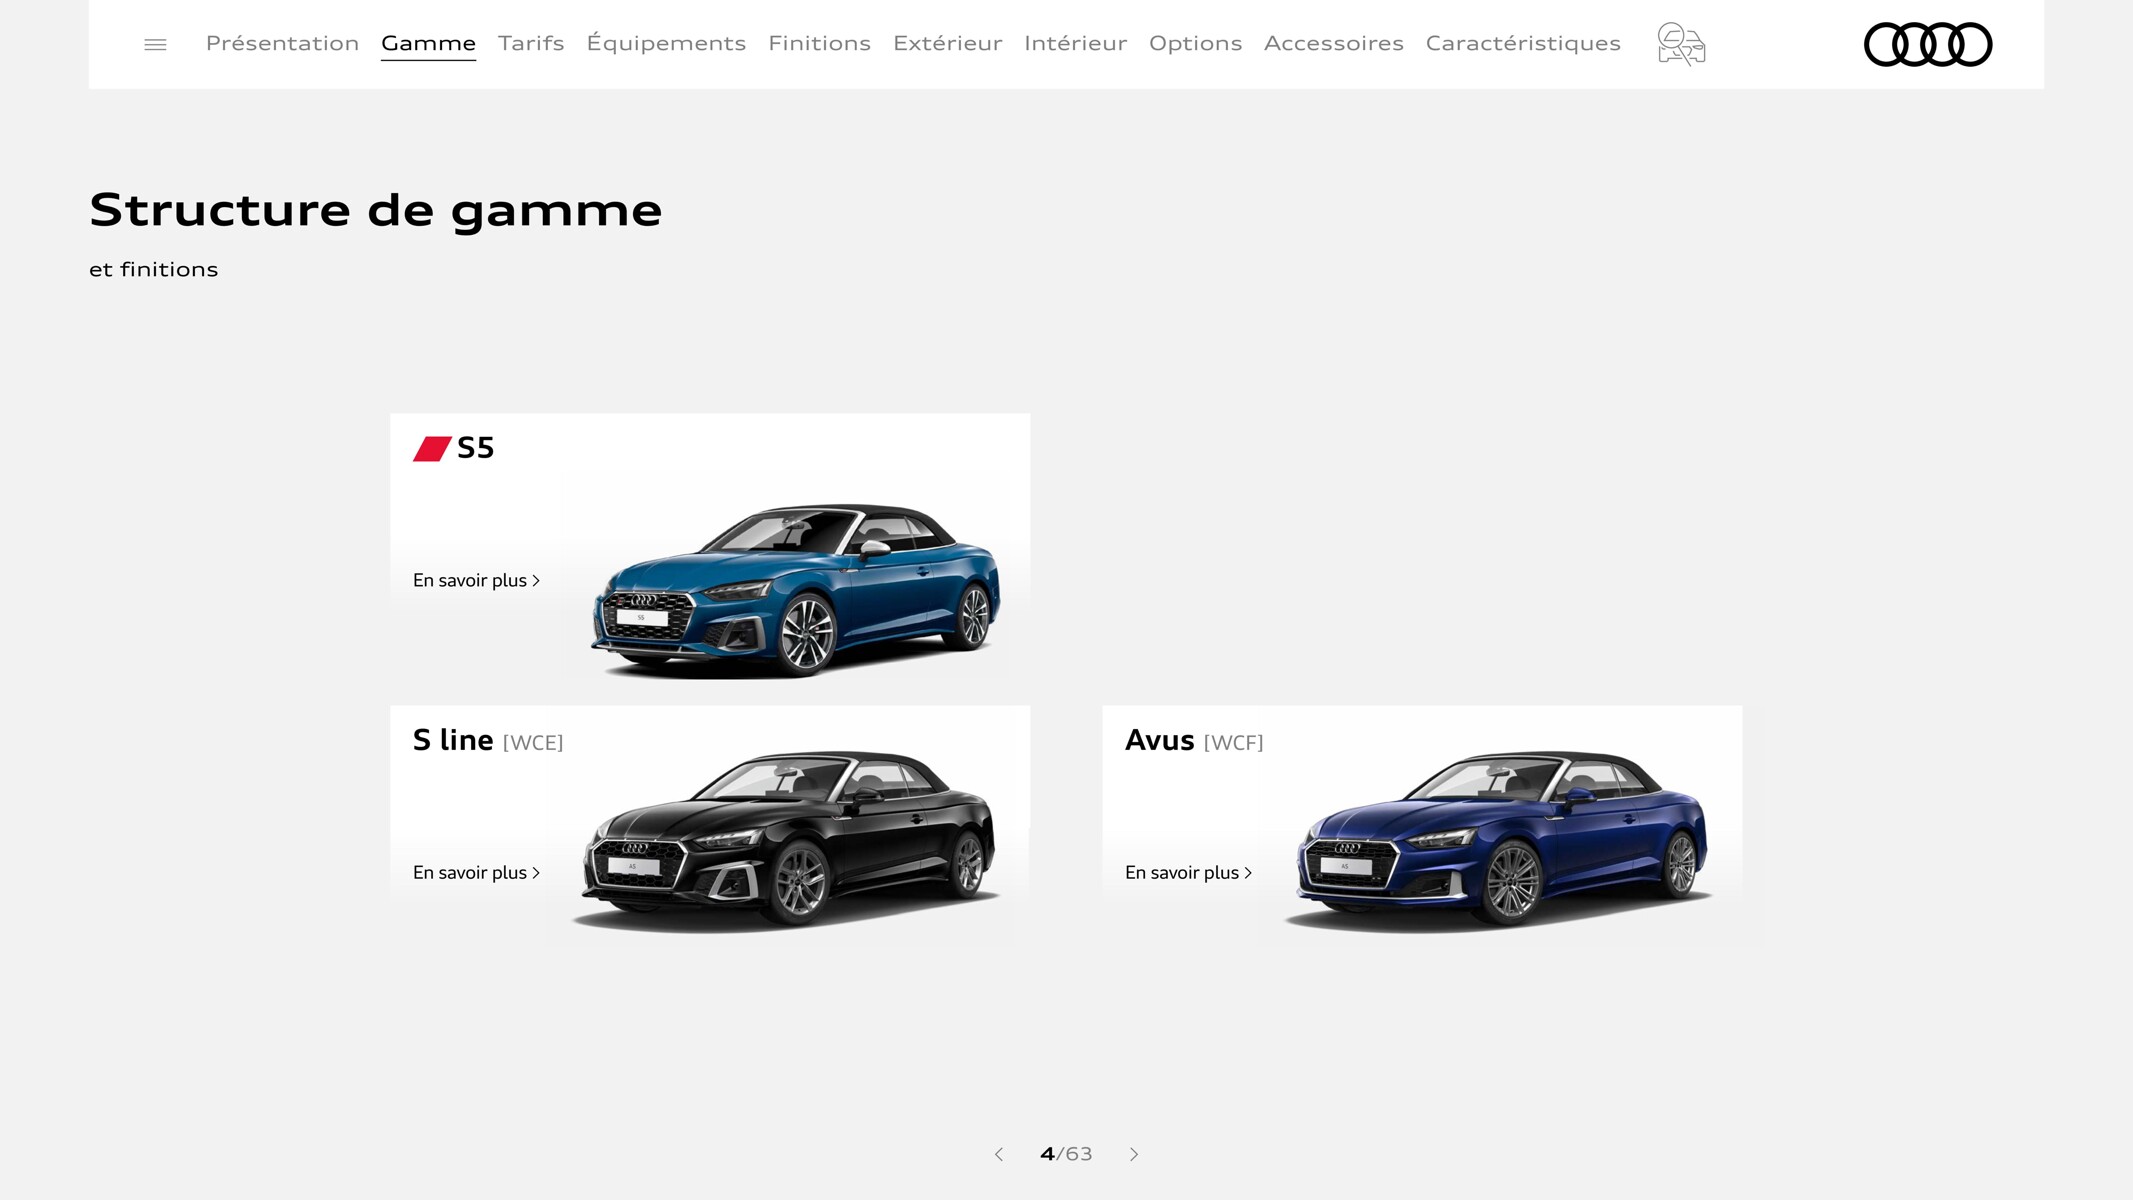Screen dimensions: 2133x1200
Task: Switch to the Finitions tab
Action: pyautogui.click(x=819, y=43)
